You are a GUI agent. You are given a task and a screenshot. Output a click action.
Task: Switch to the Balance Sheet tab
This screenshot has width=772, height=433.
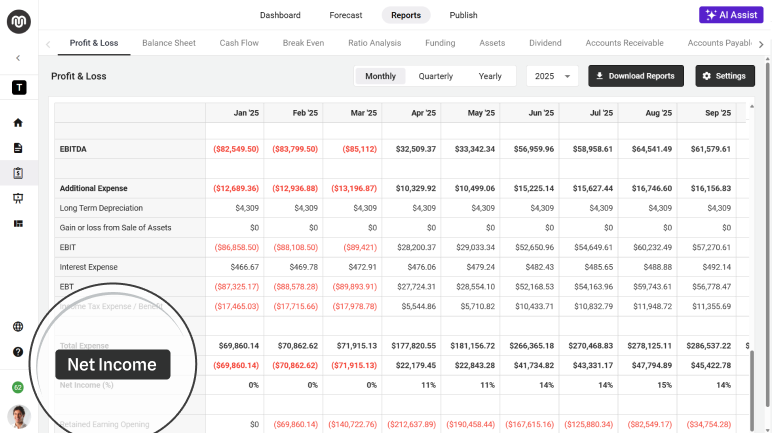tap(169, 43)
